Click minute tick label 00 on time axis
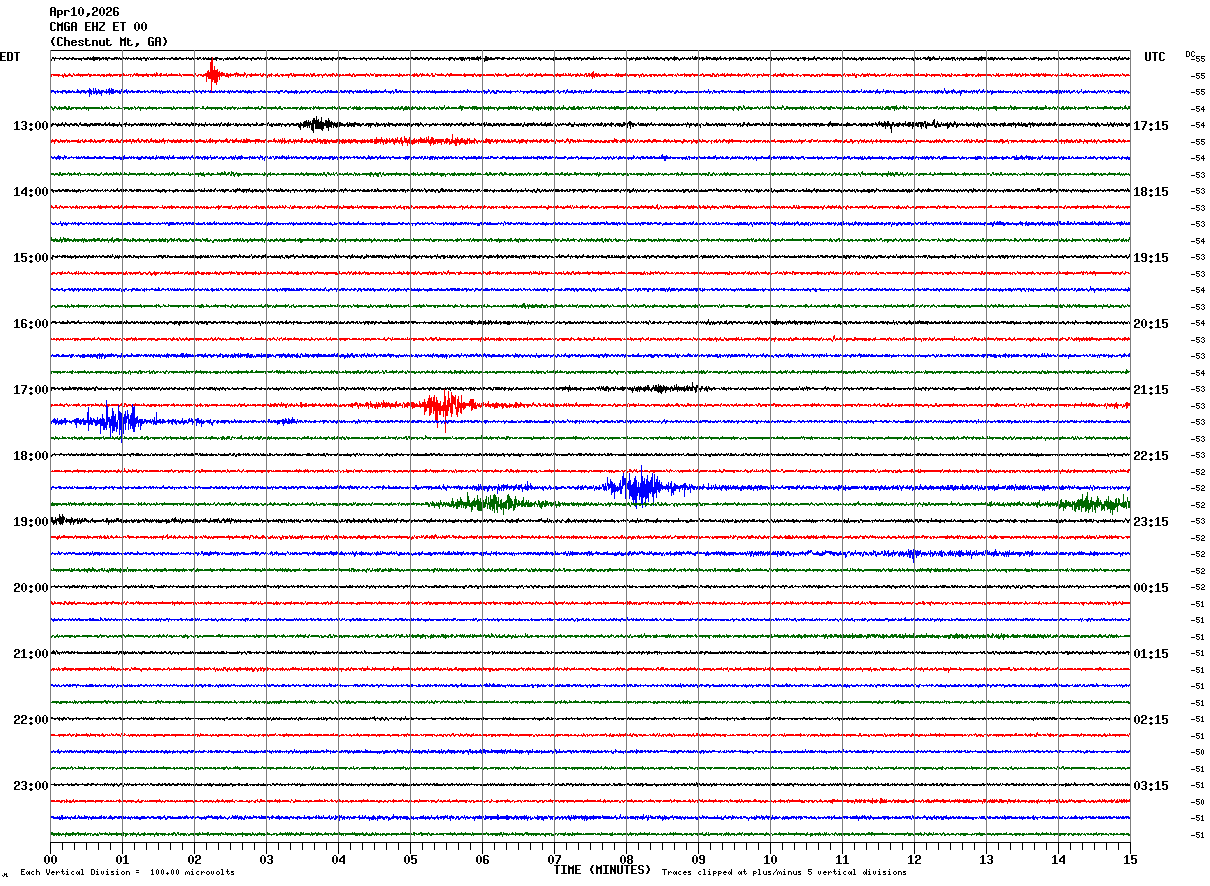Screen dimensions: 1210x886 [x=50, y=860]
